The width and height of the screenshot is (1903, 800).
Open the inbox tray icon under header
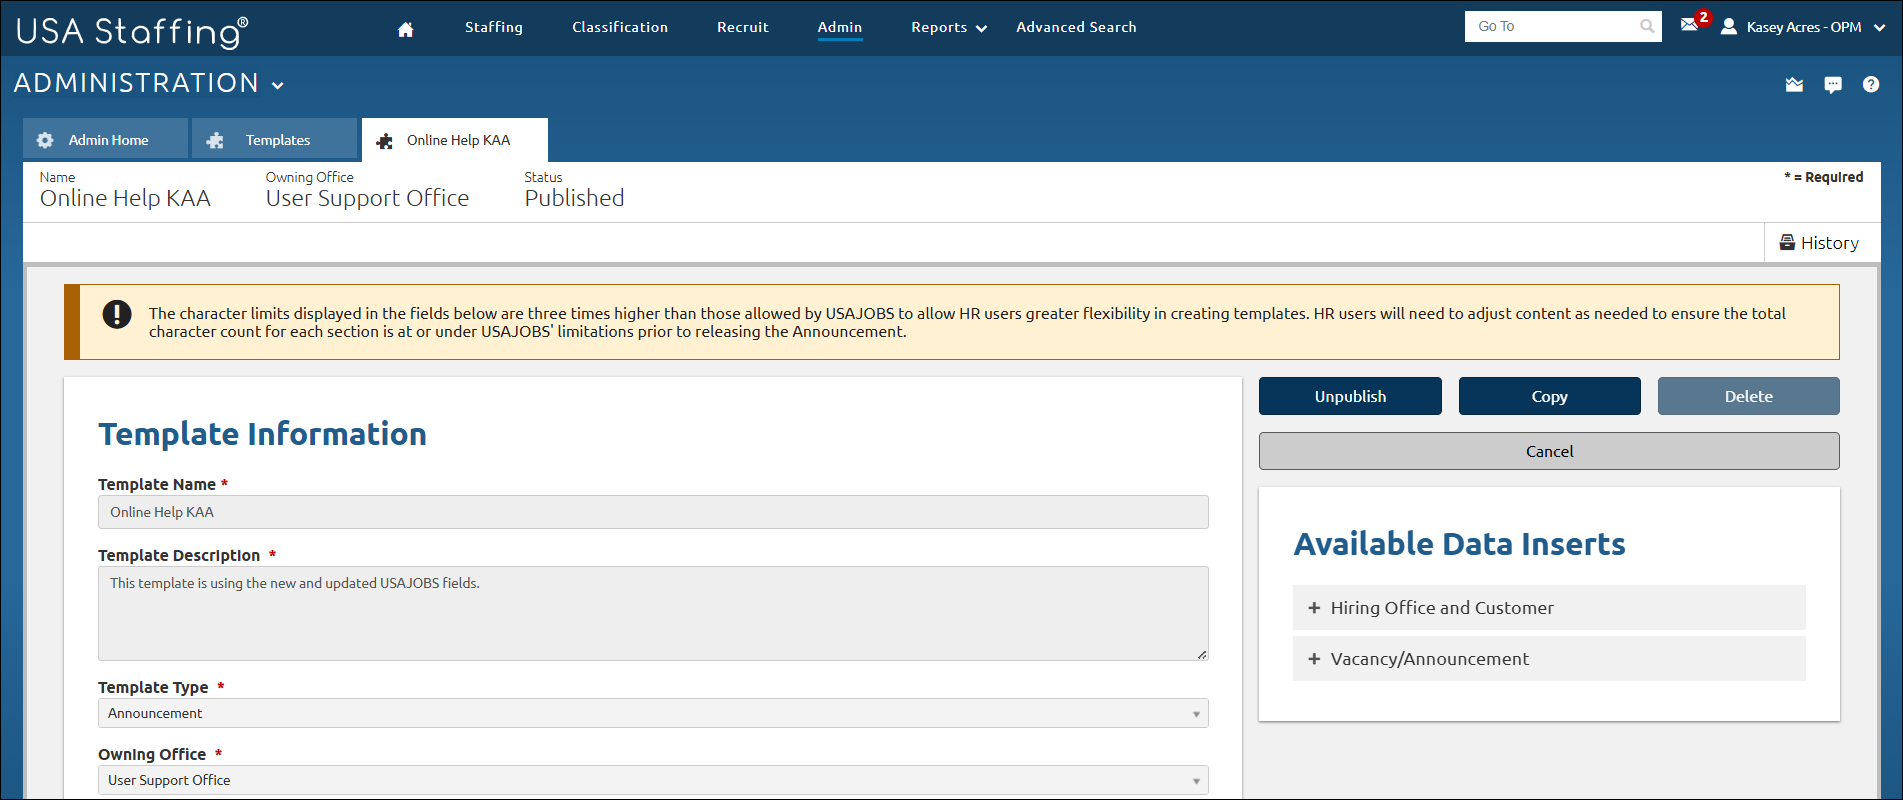pyautogui.click(x=1794, y=84)
